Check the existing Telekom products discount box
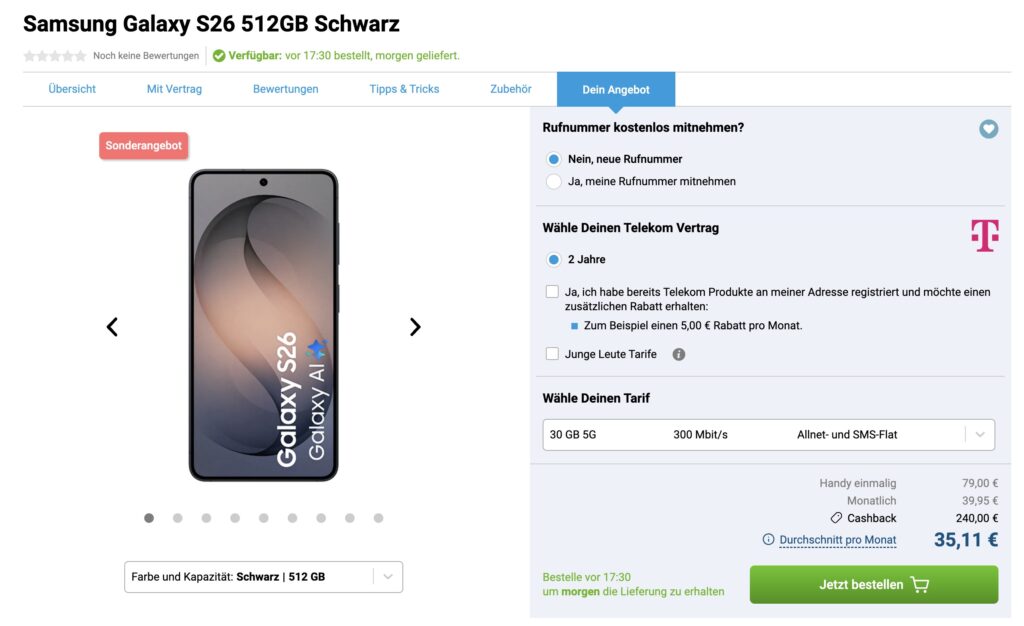The image size is (1024, 626). click(552, 292)
